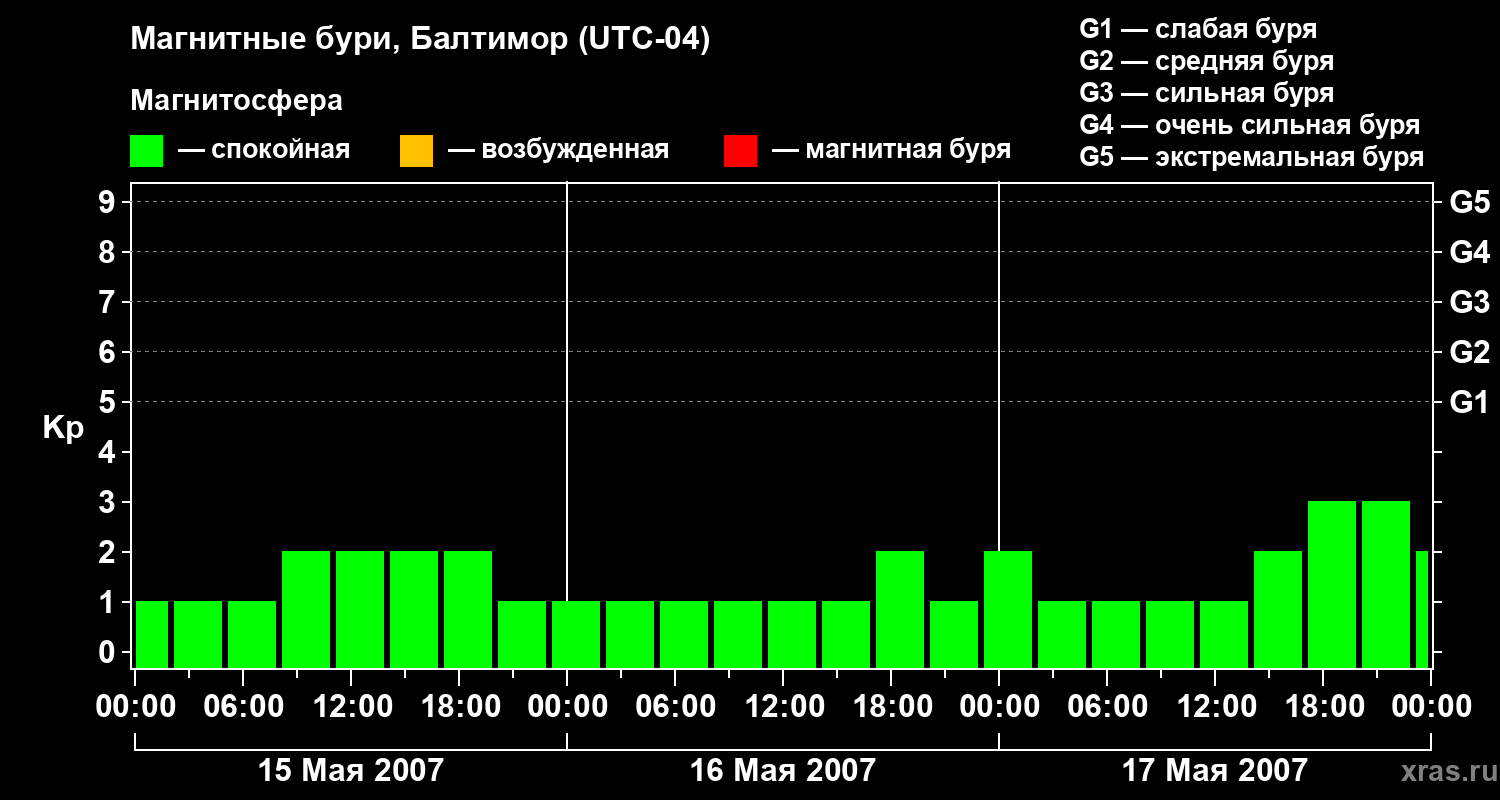Click the date label '17 Мая 2007'
This screenshot has width=1500, height=800.
tap(1214, 770)
